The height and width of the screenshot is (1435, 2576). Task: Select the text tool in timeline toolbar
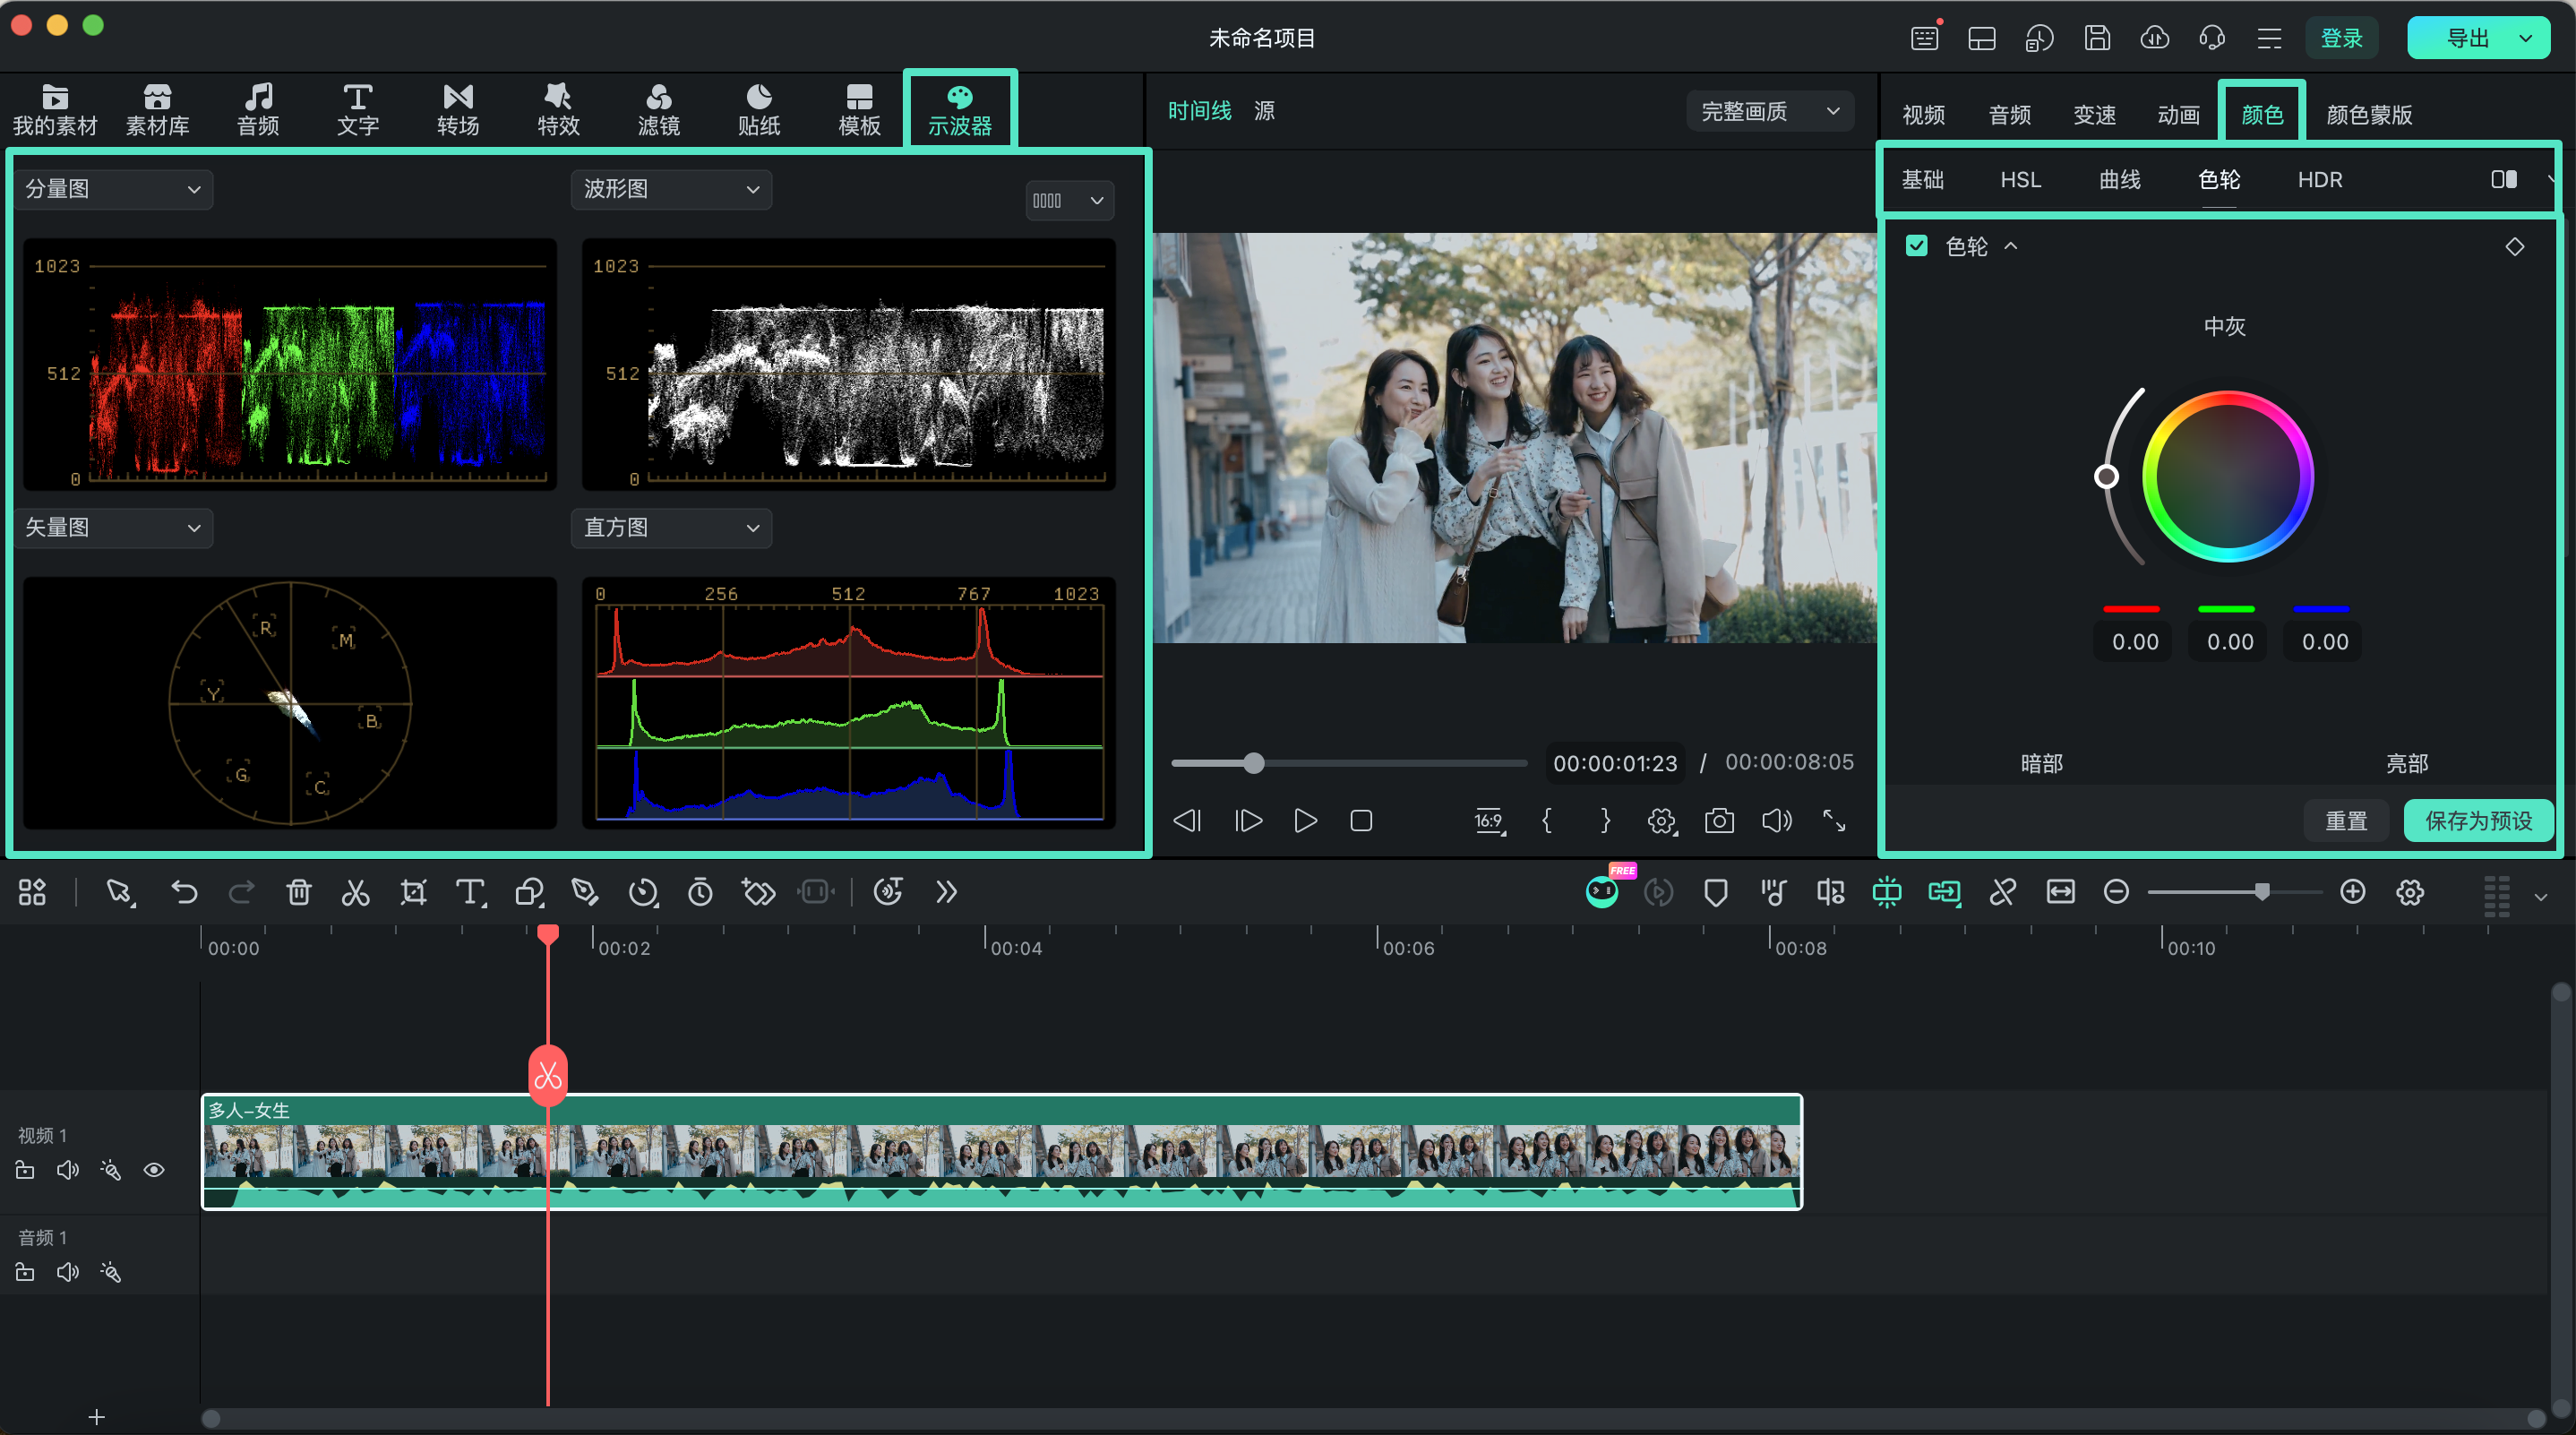coord(470,892)
